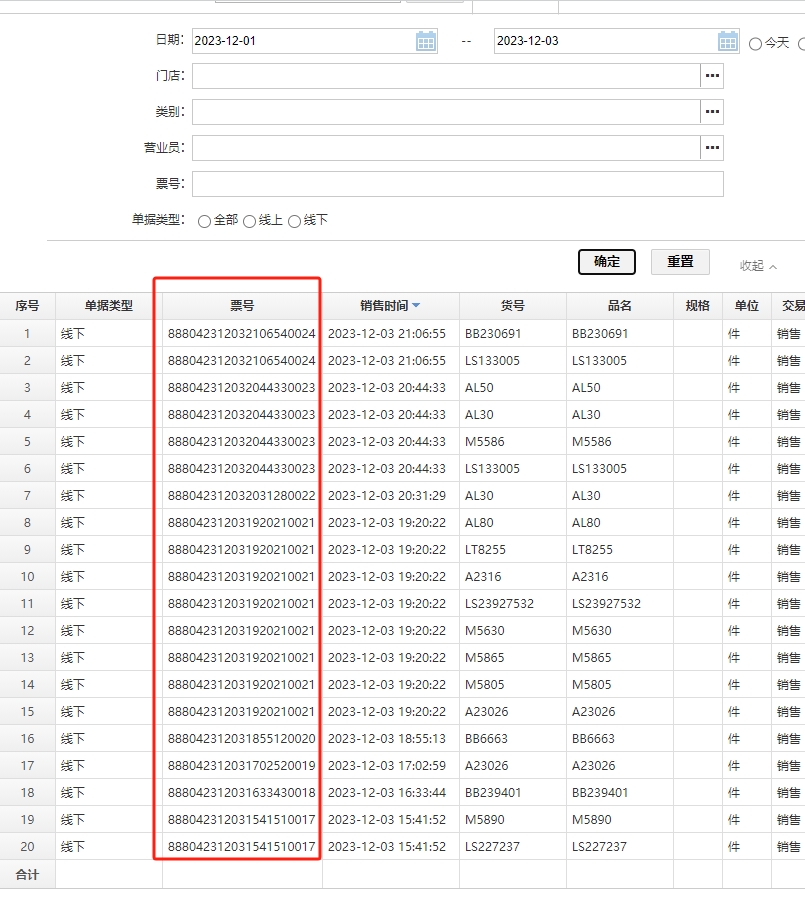Select row 3 item code AL50
This screenshot has width=805, height=897.
coord(479,387)
